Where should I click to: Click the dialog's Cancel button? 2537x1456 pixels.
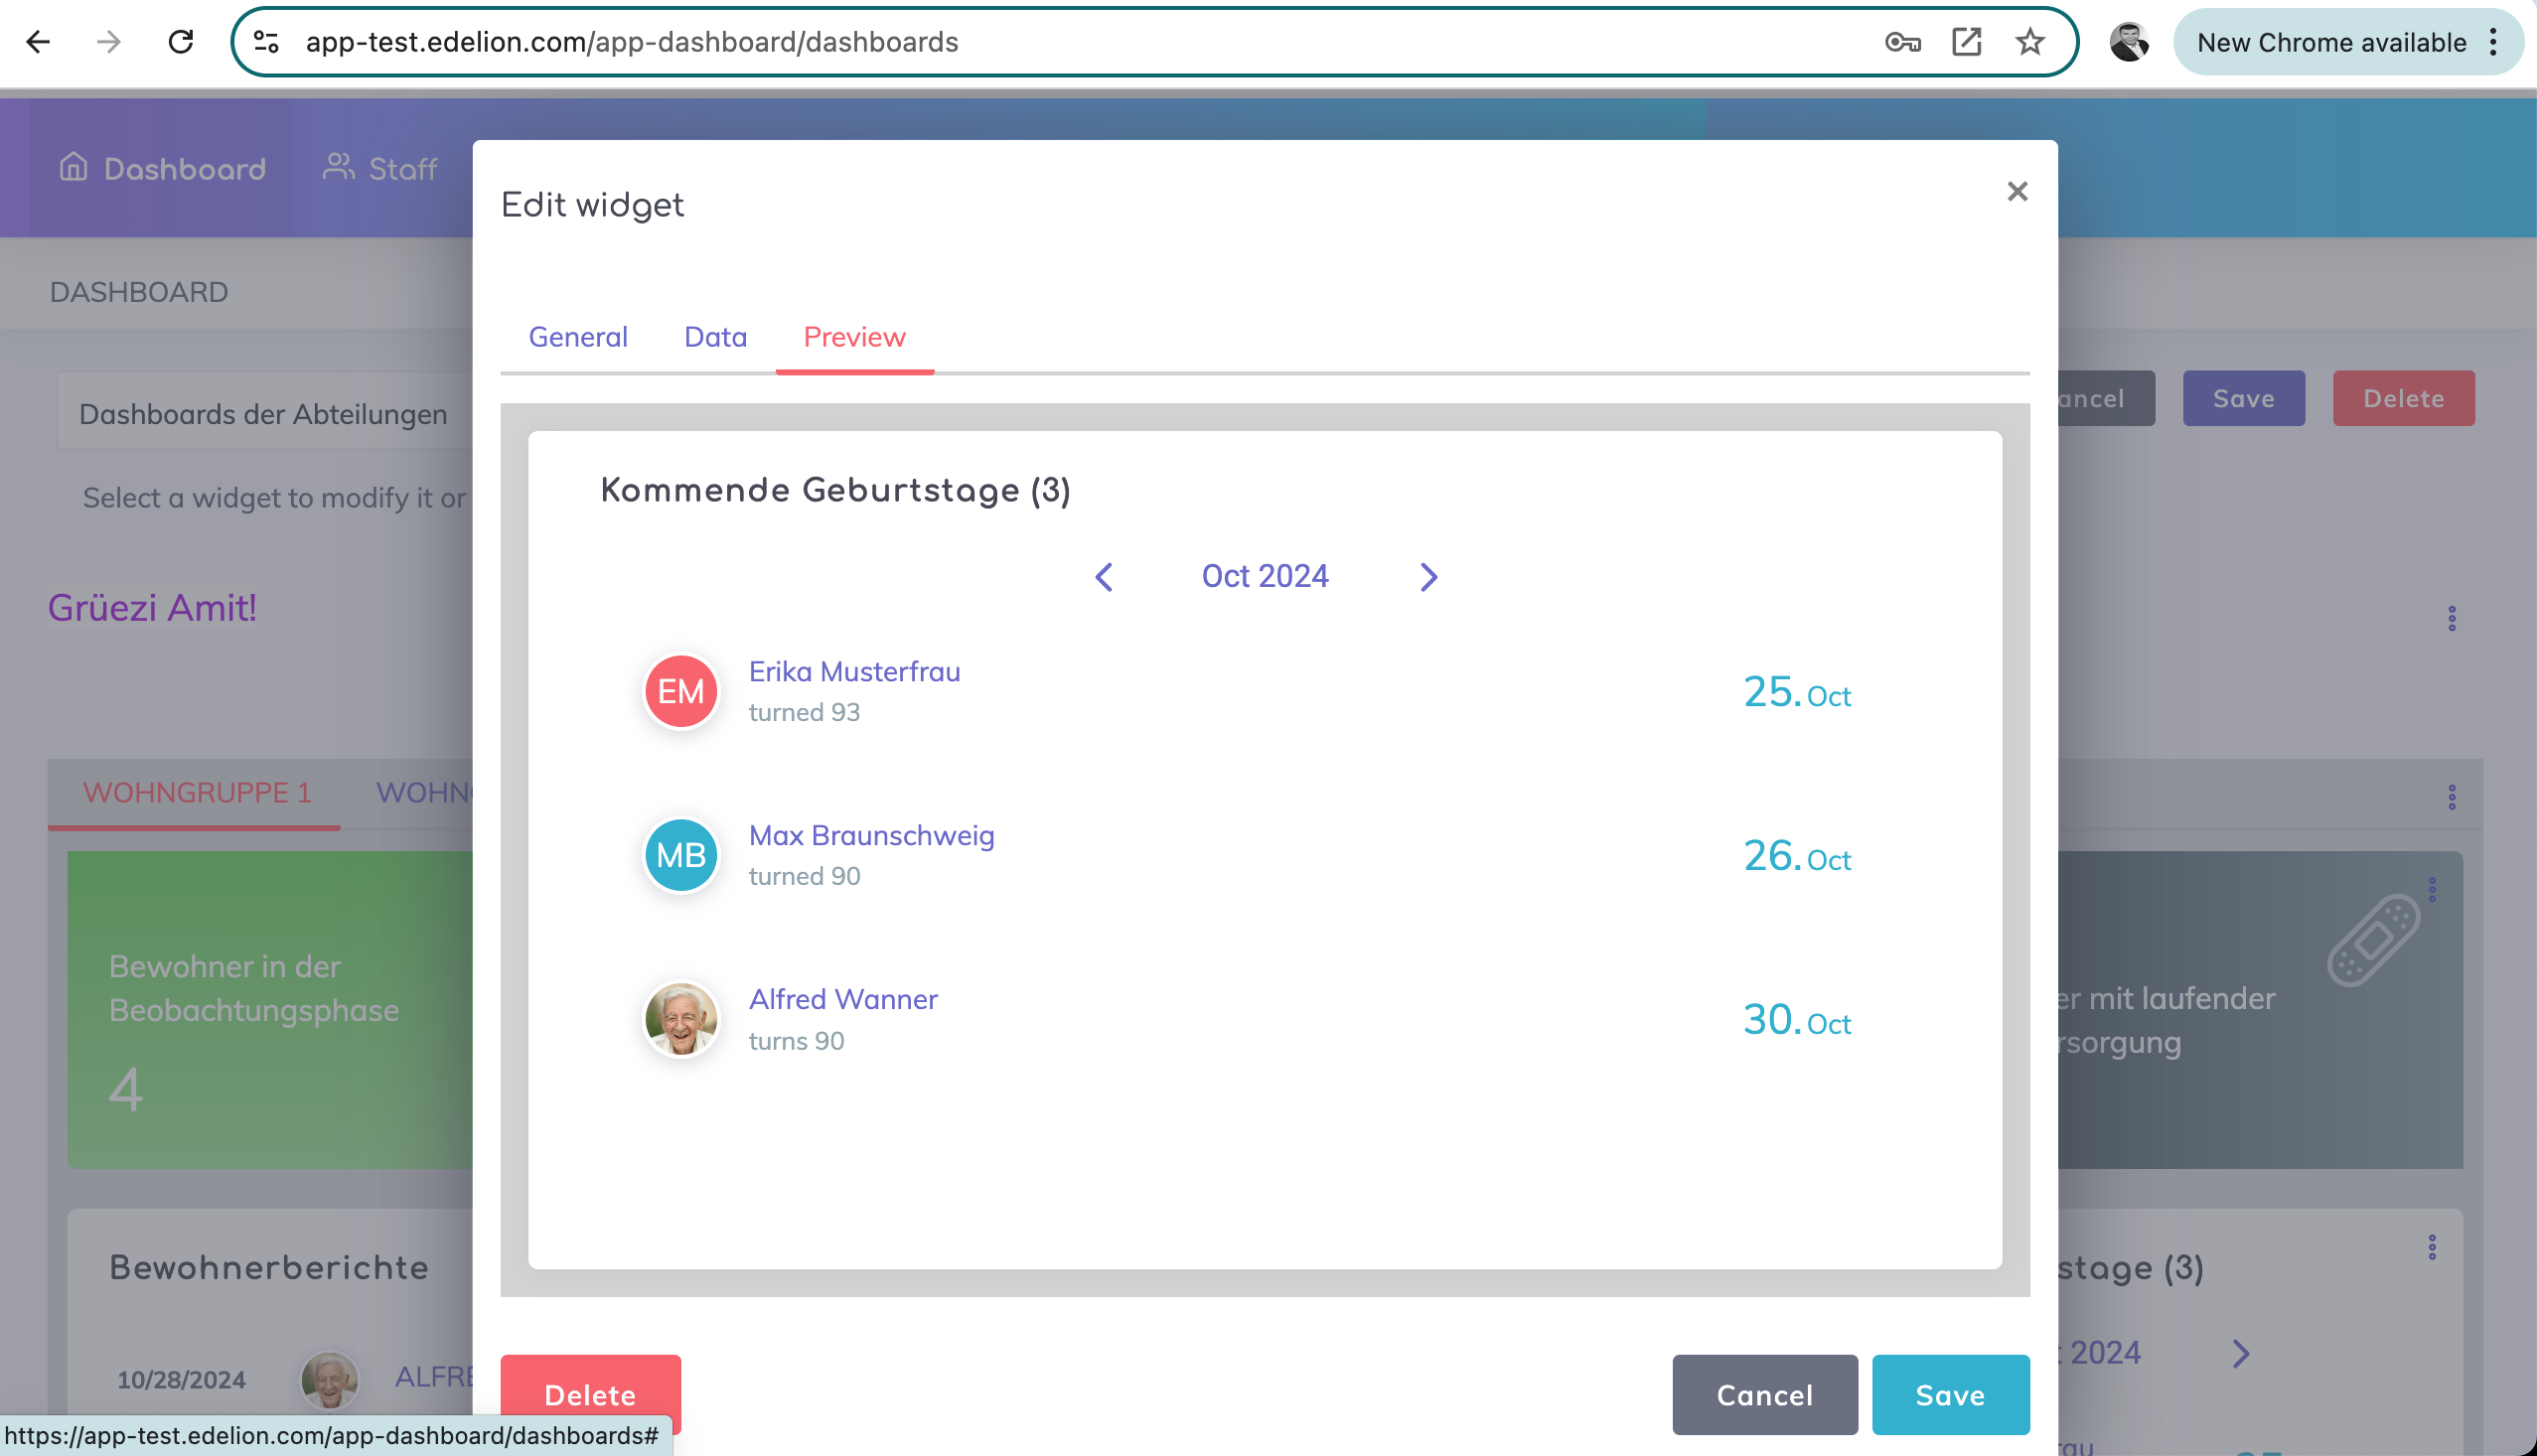click(x=1764, y=1394)
